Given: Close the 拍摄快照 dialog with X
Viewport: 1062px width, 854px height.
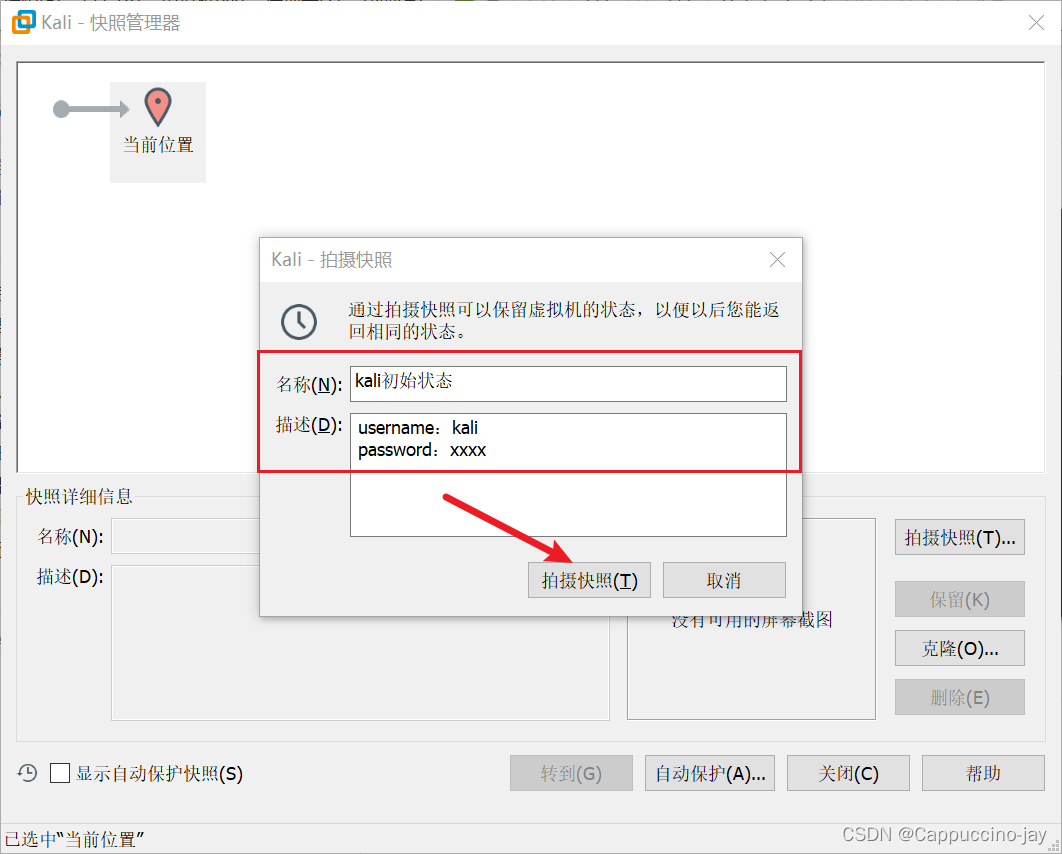Looking at the screenshot, I should [778, 259].
